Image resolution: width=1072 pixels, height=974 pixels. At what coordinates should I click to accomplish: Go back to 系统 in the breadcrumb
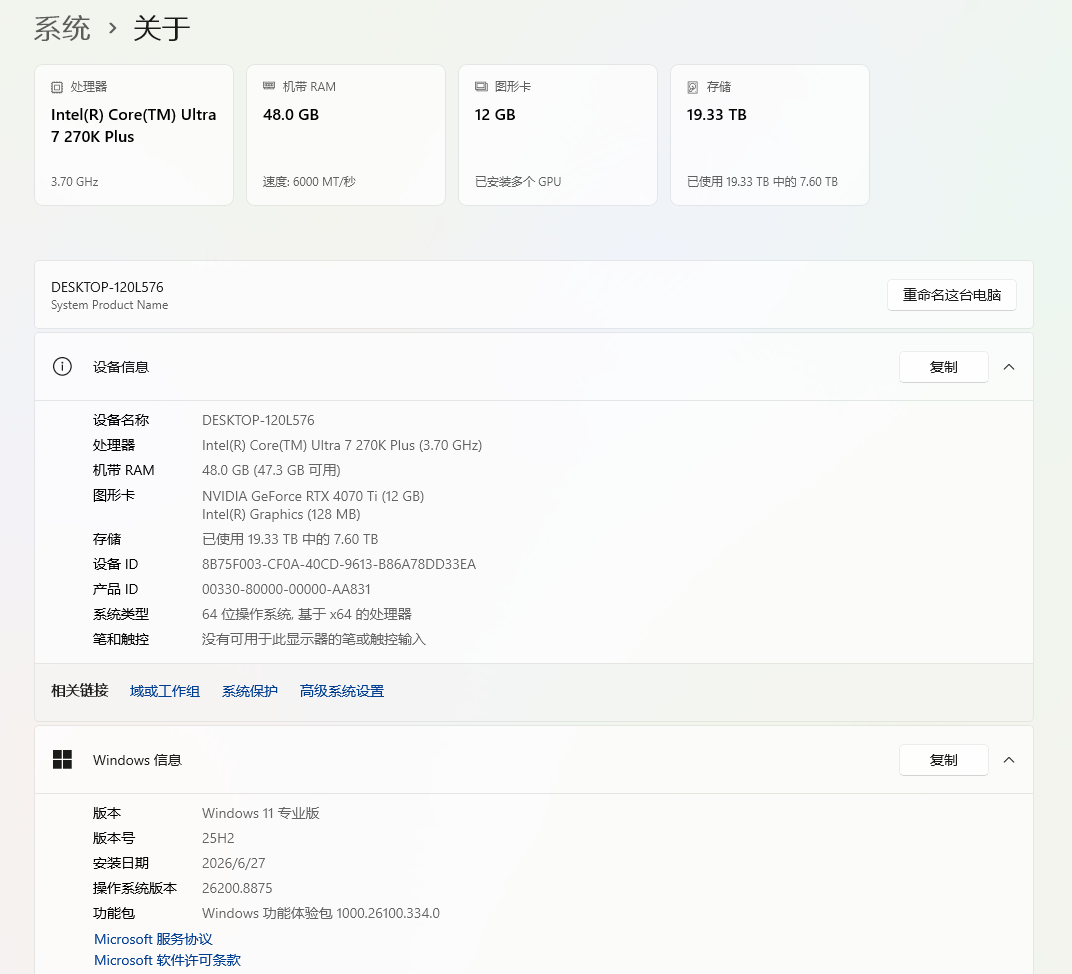pos(62,29)
